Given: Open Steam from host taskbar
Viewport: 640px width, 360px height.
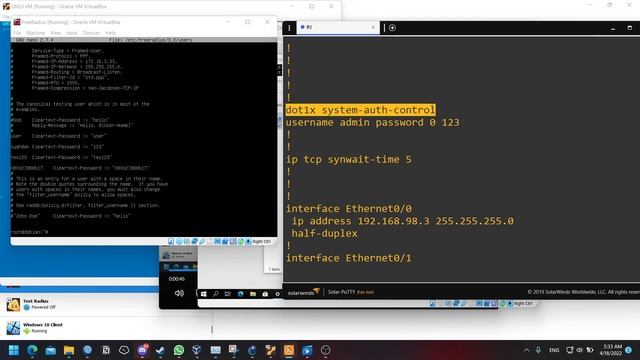Looking at the screenshot, I should coord(160,350).
